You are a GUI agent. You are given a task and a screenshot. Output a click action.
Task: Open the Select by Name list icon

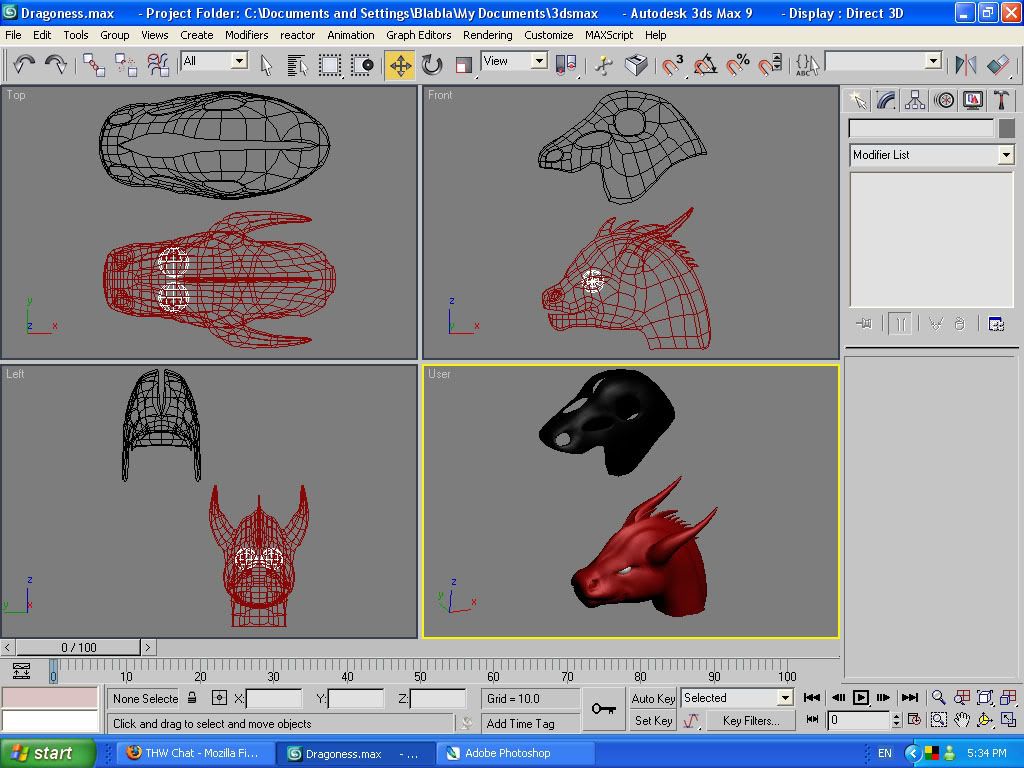point(297,65)
